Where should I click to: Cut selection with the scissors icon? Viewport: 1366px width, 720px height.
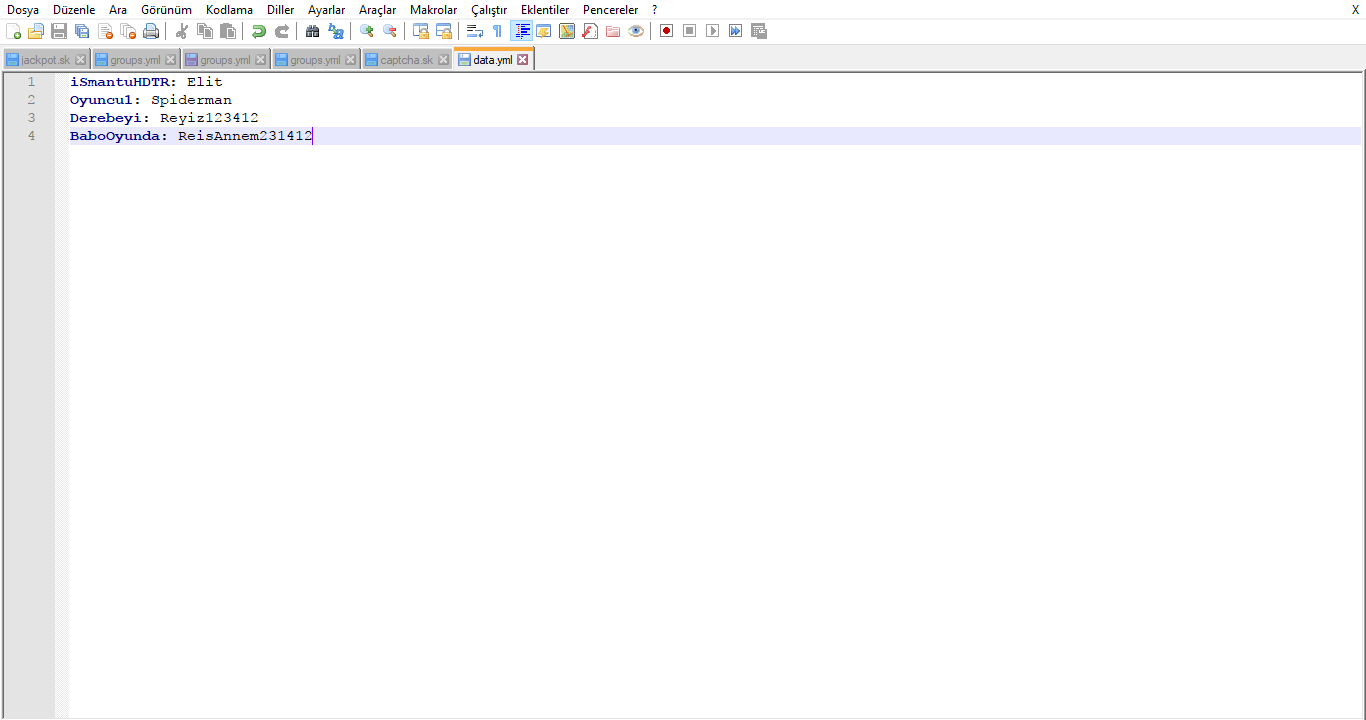182,31
